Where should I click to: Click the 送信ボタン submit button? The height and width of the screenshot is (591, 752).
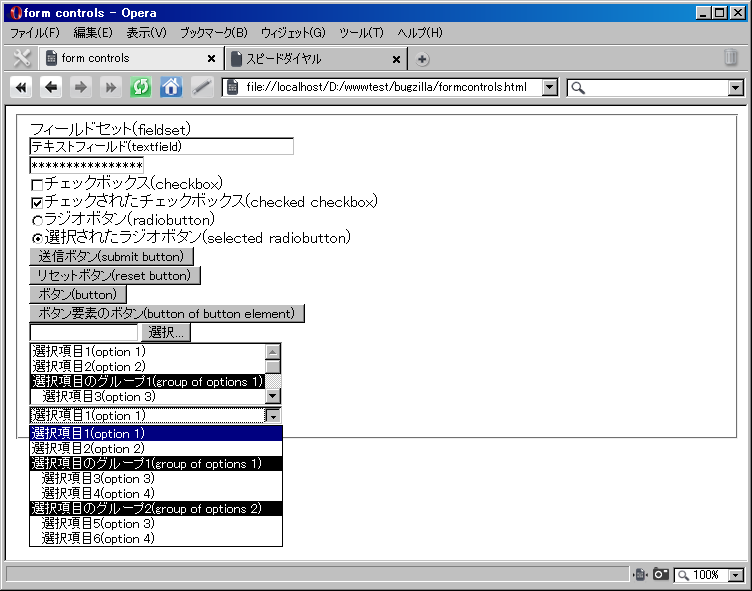pyautogui.click(x=111, y=257)
